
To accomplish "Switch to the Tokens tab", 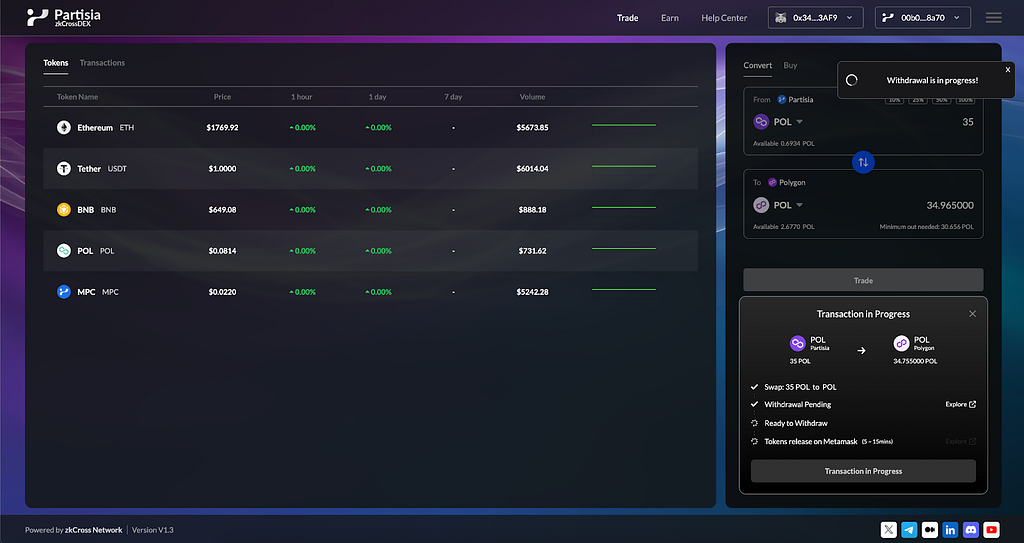I will pyautogui.click(x=56, y=63).
